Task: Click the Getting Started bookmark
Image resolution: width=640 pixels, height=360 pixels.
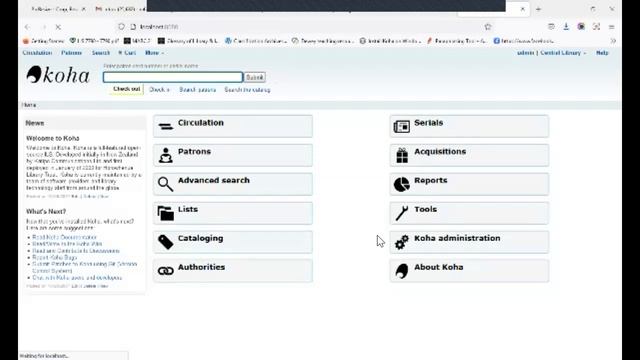Action: [44, 41]
